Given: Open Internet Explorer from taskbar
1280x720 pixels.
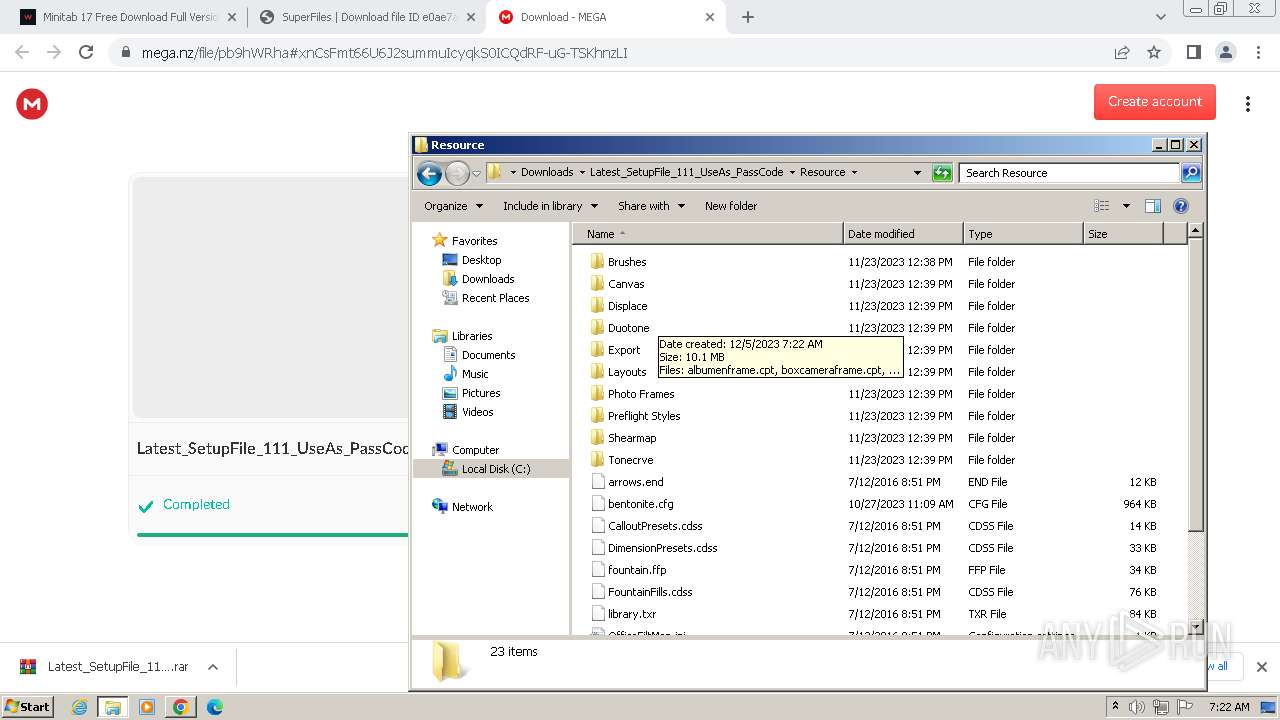Looking at the screenshot, I should [79, 707].
